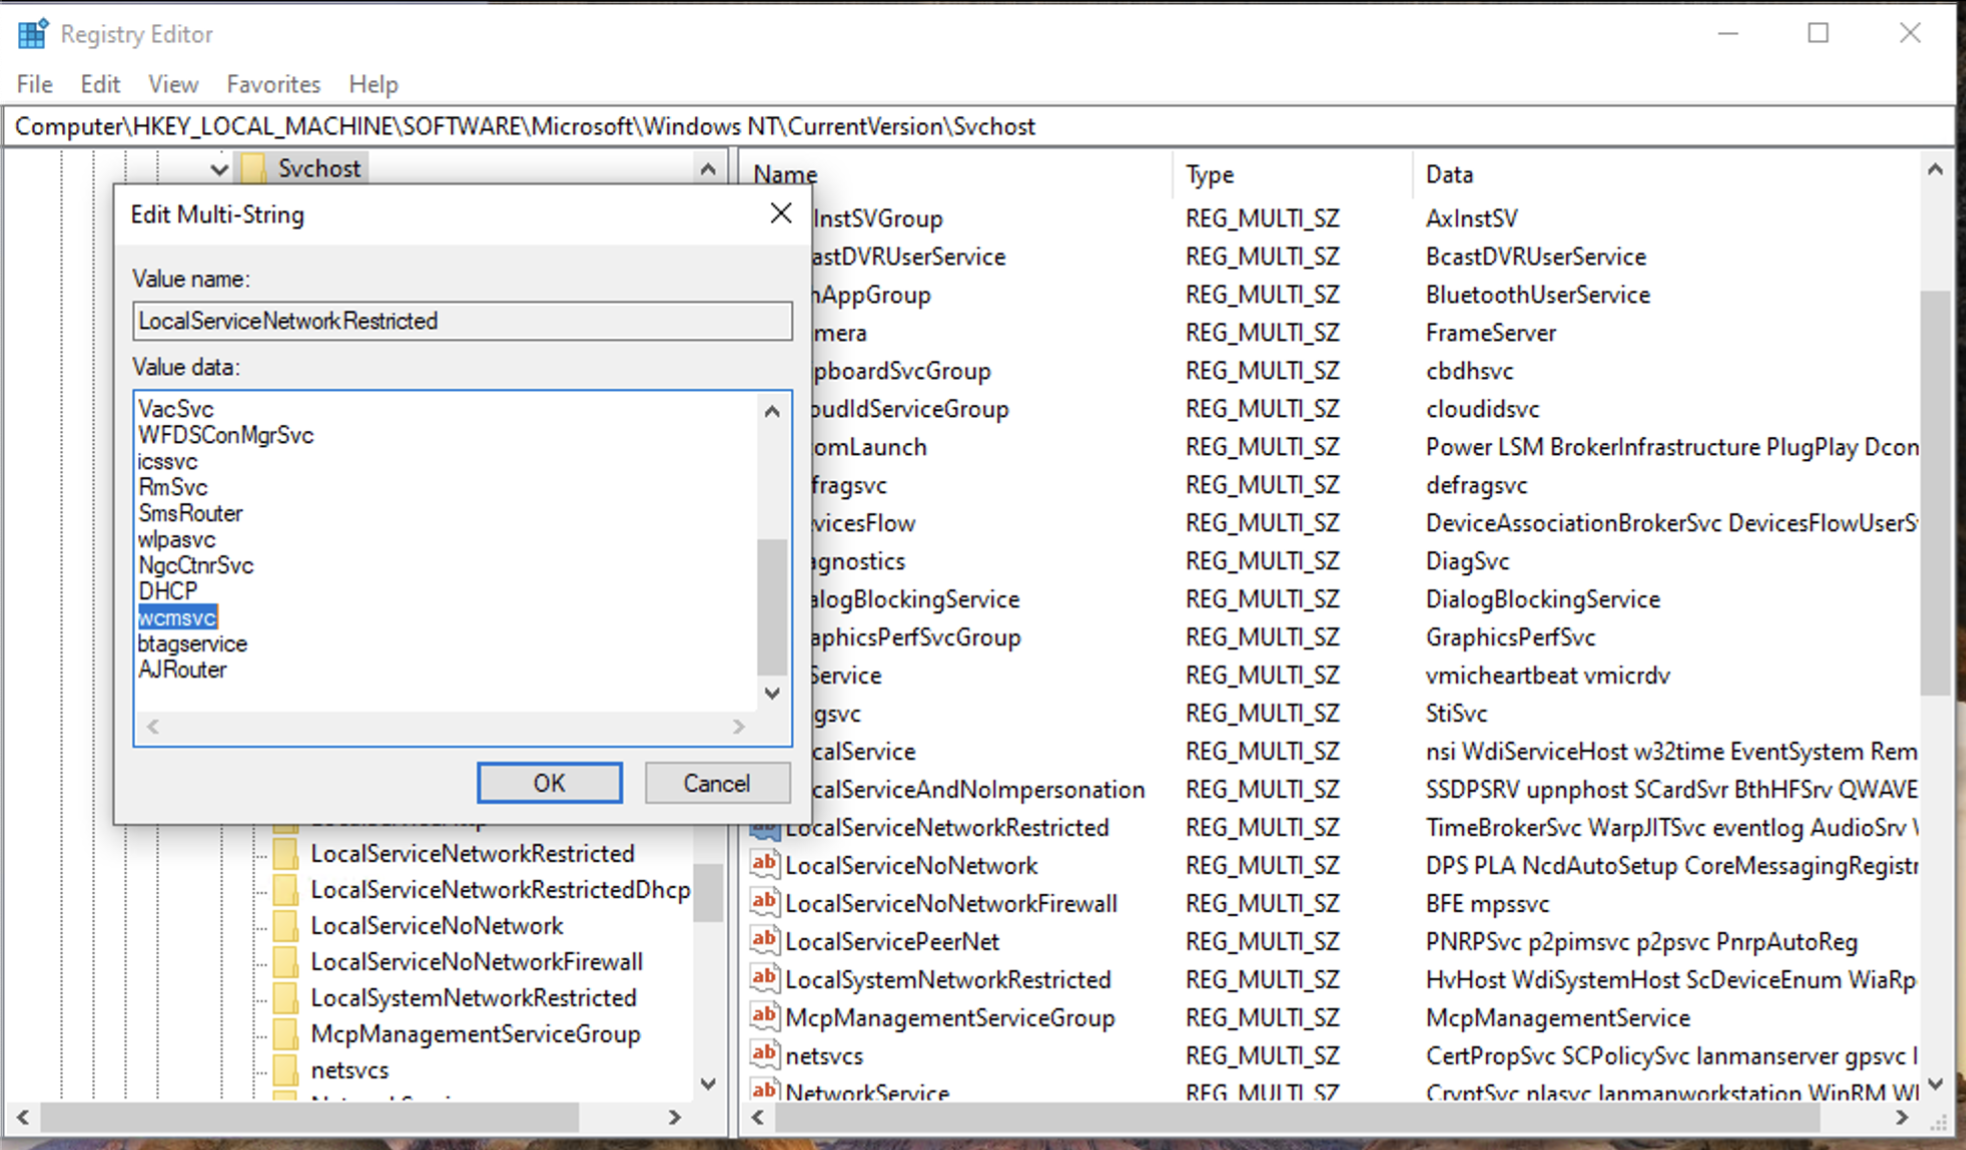Click the value data horizontal scroll right arrow
This screenshot has width=1966, height=1150.
pyautogui.click(x=738, y=727)
